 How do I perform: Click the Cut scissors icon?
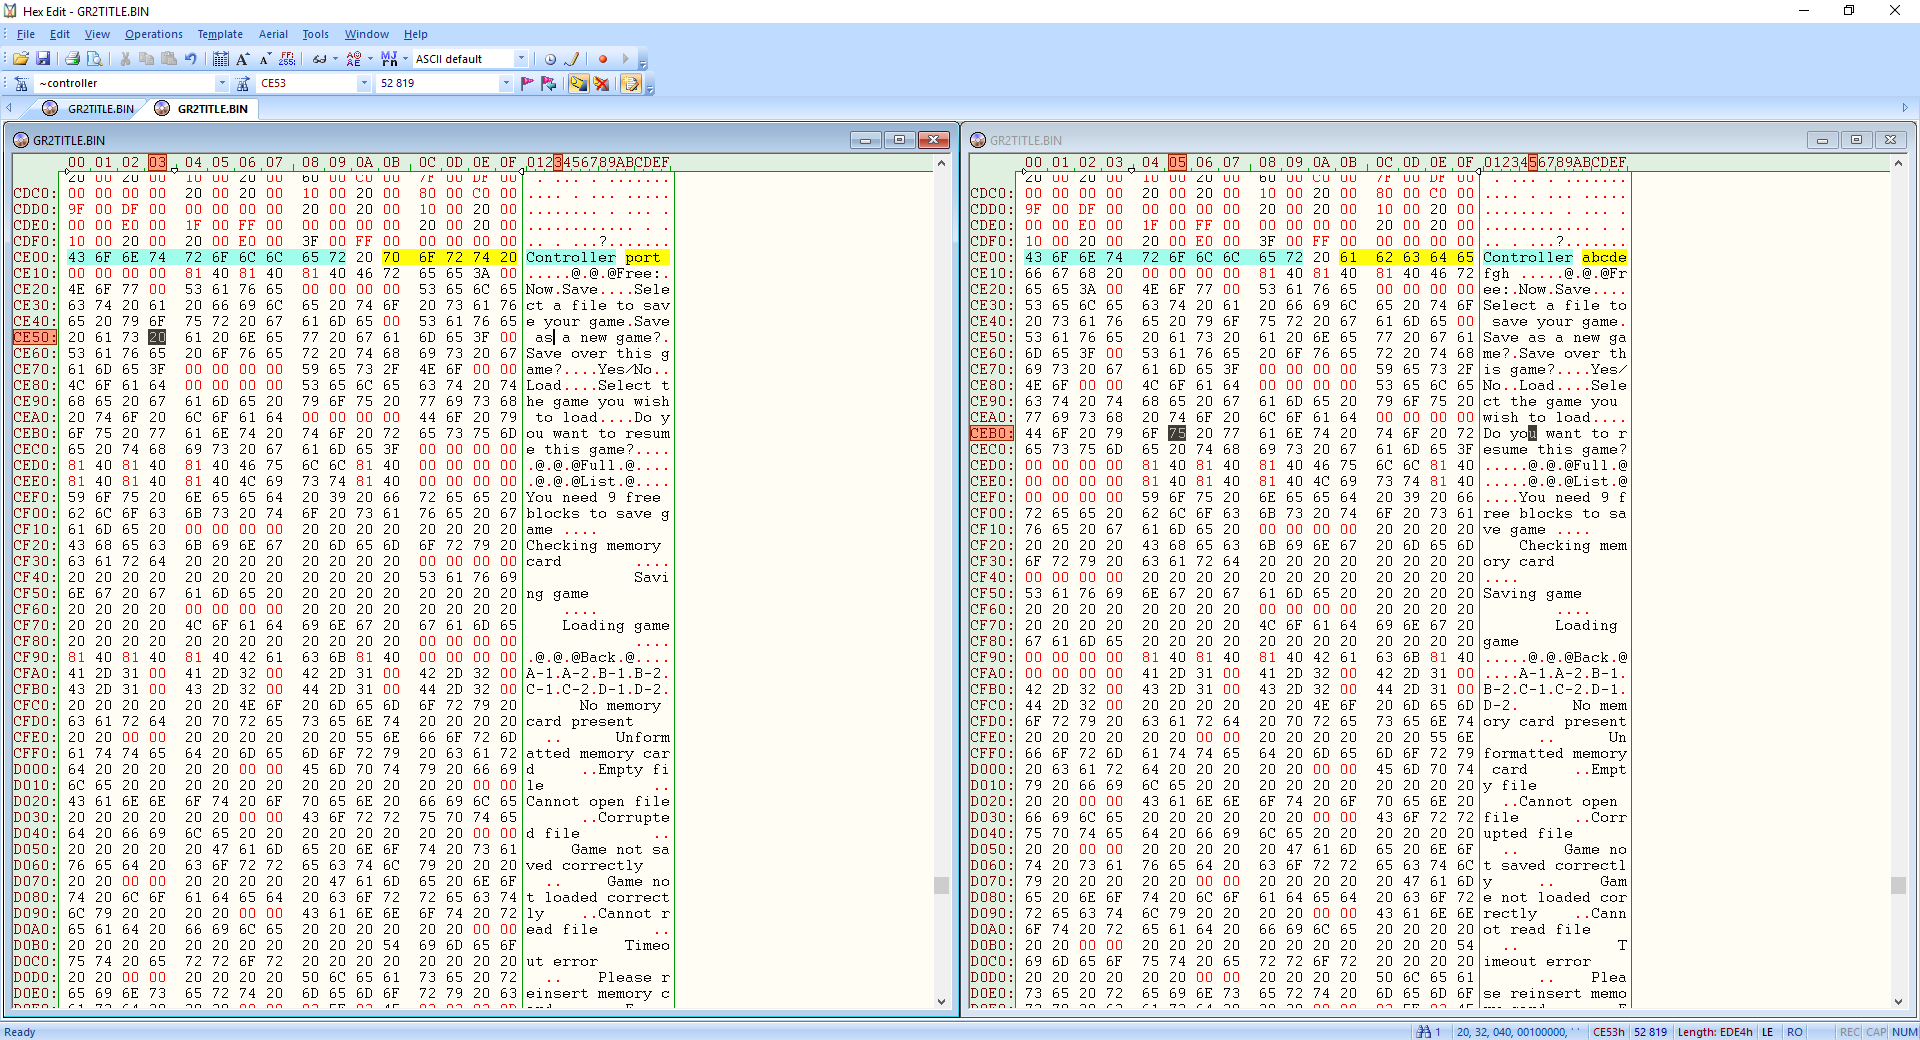(x=125, y=59)
